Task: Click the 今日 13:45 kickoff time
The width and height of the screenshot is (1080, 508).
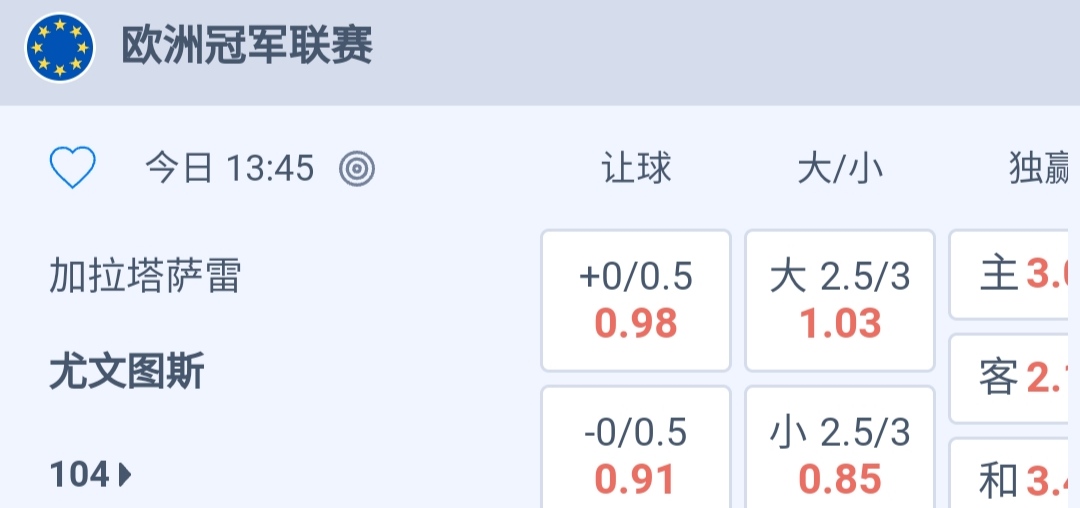Action: [x=230, y=168]
